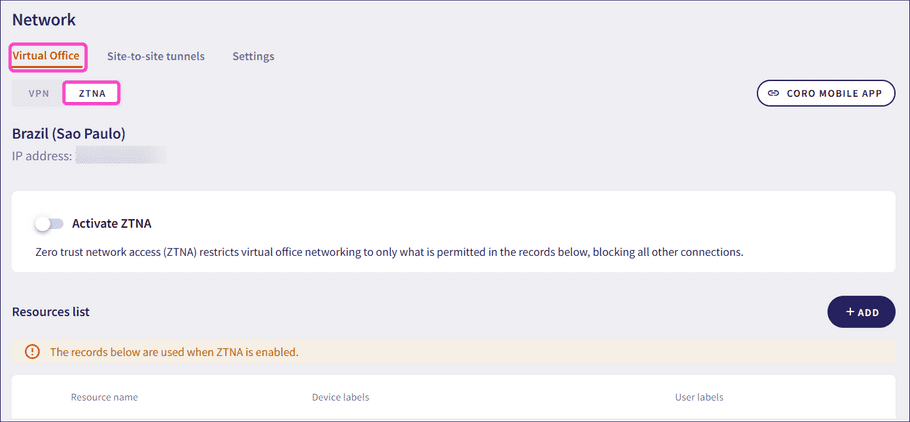Select the VPN sub-tab
This screenshot has width=910, height=422.
(x=38, y=93)
